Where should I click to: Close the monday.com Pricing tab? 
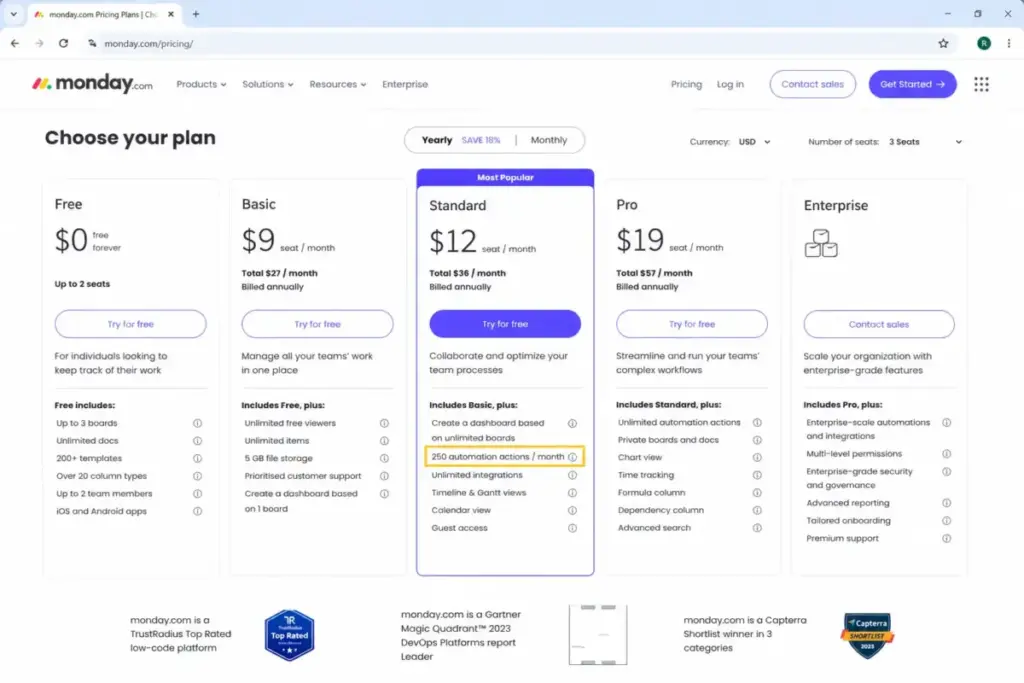171,14
